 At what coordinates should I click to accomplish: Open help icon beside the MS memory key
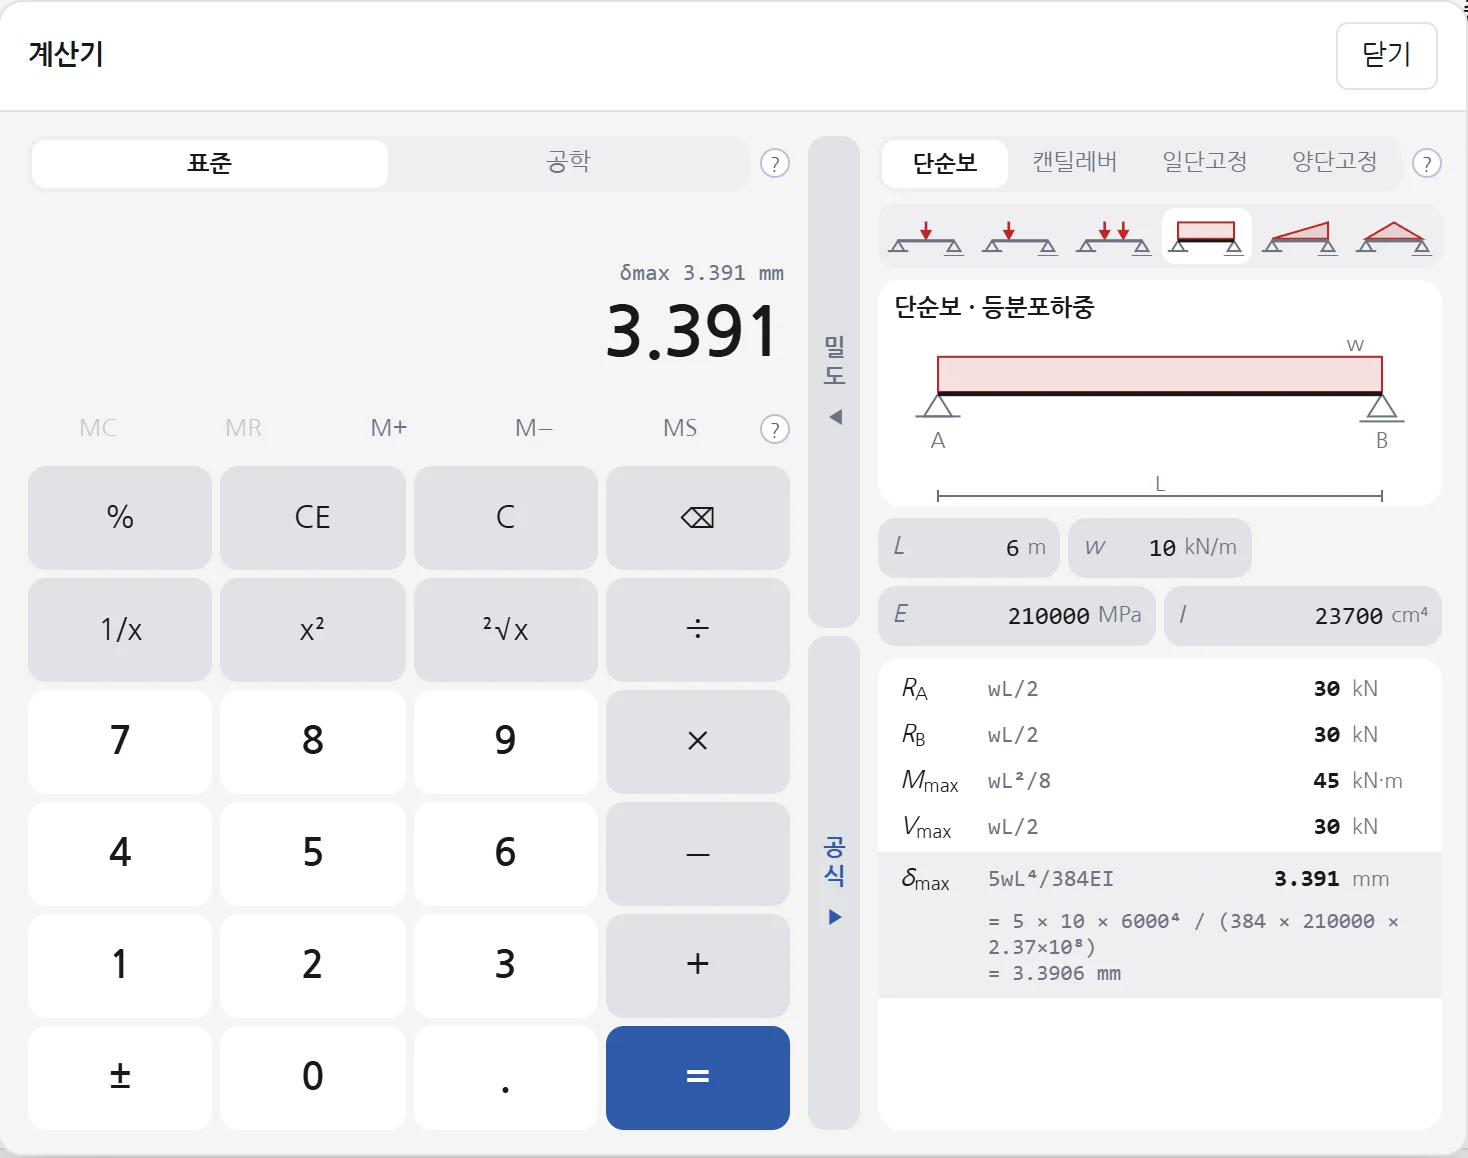coord(775,429)
